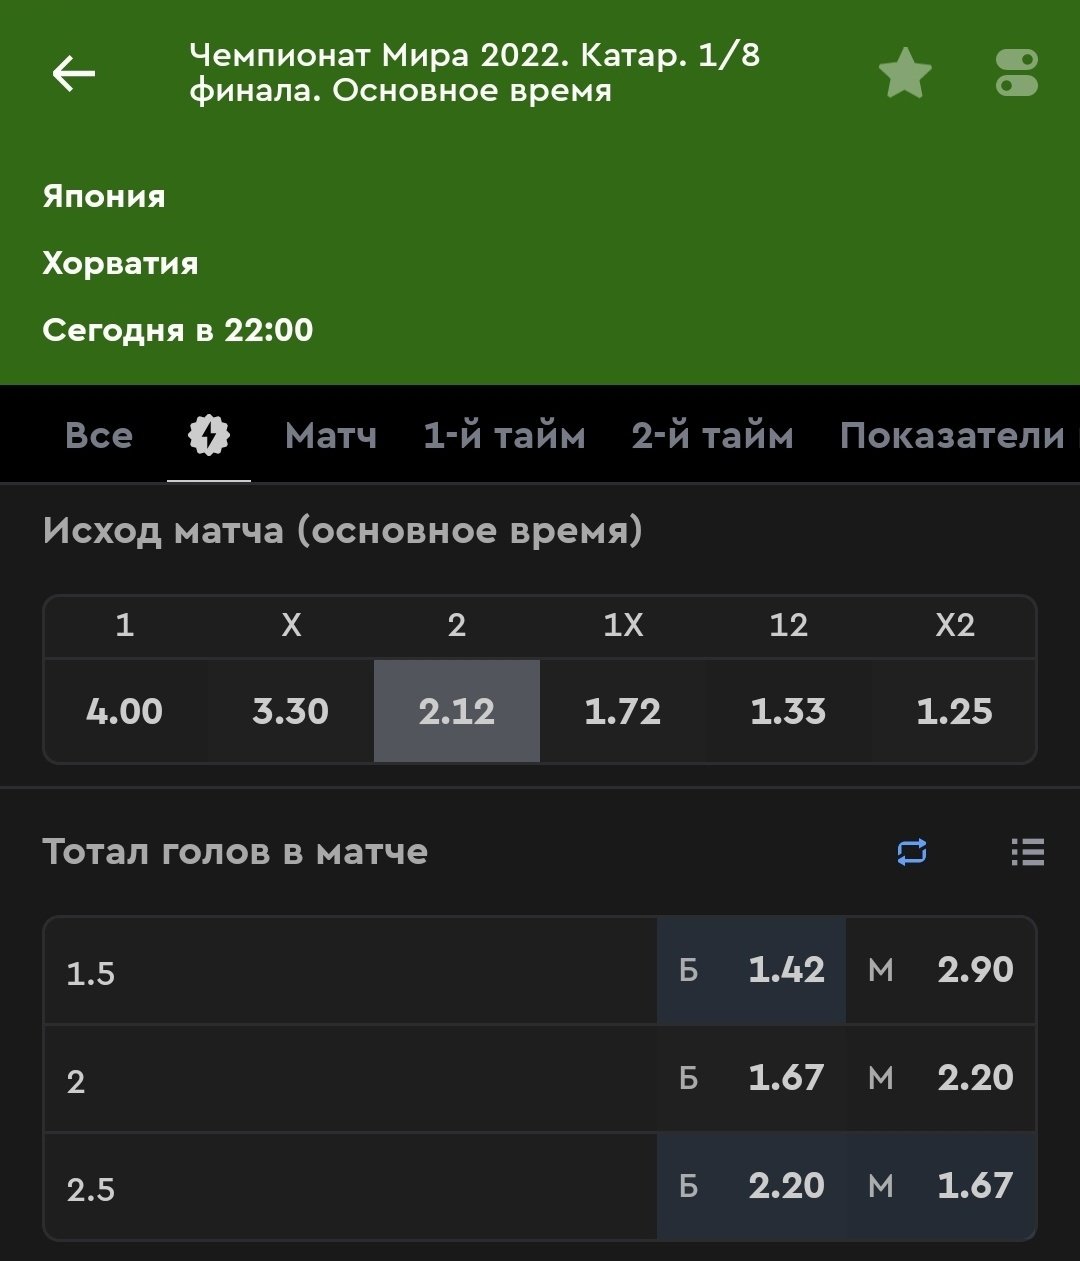Tap the back arrow icon
Image resolution: width=1080 pixels, height=1261 pixels.
(x=74, y=73)
